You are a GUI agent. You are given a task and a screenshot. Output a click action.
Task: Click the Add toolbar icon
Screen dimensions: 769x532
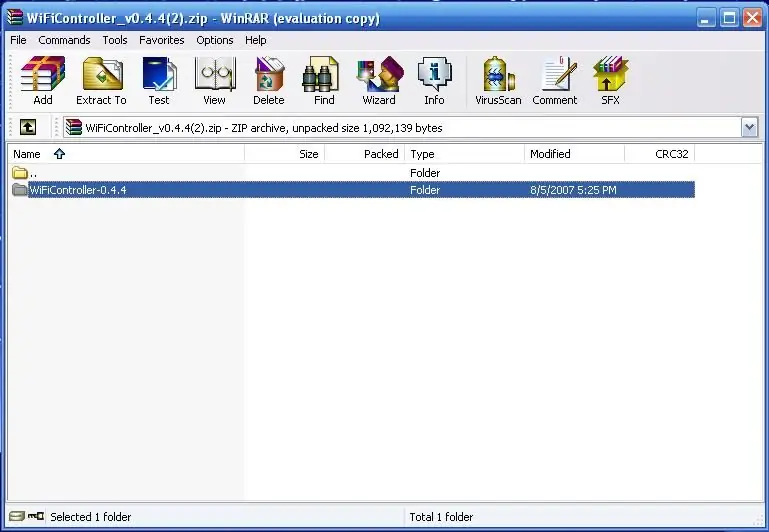click(43, 81)
